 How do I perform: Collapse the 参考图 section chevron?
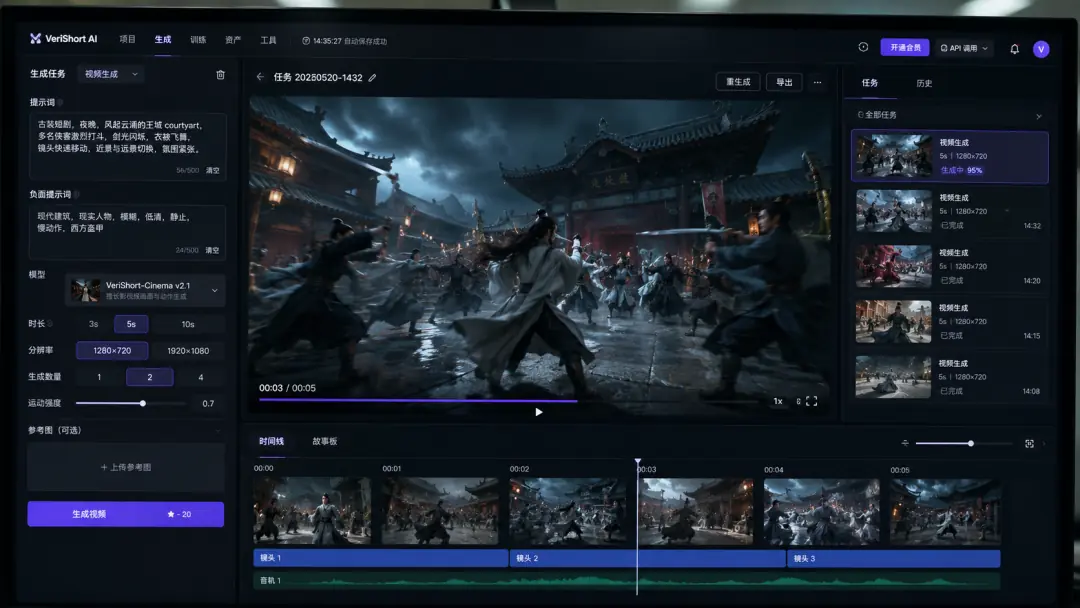(218, 430)
